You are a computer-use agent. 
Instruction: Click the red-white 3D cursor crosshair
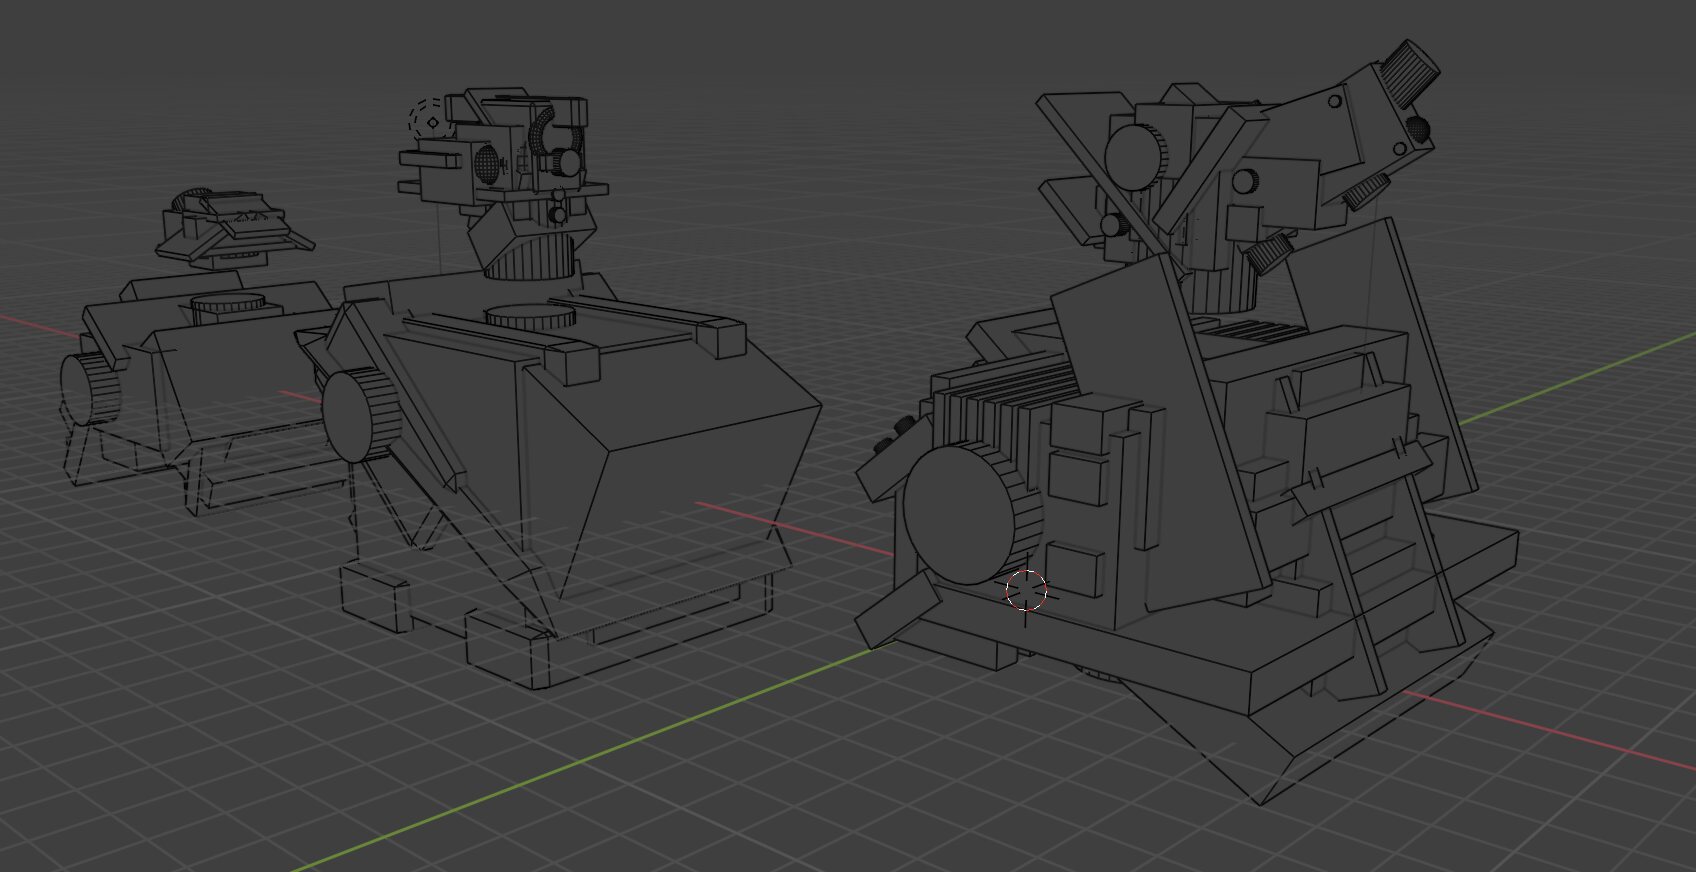[x=1027, y=591]
